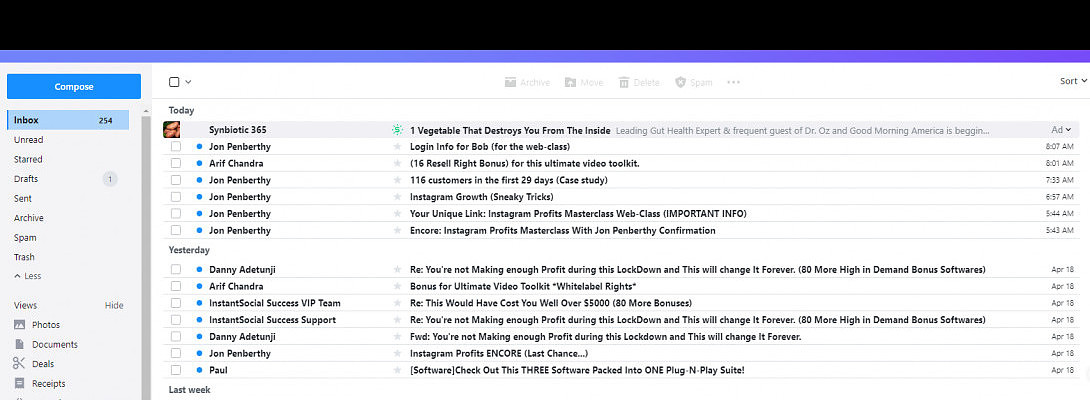Expand the select-all checkbox dropdown arrow
Image resolution: width=1090 pixels, height=400 pixels.
coord(188,82)
